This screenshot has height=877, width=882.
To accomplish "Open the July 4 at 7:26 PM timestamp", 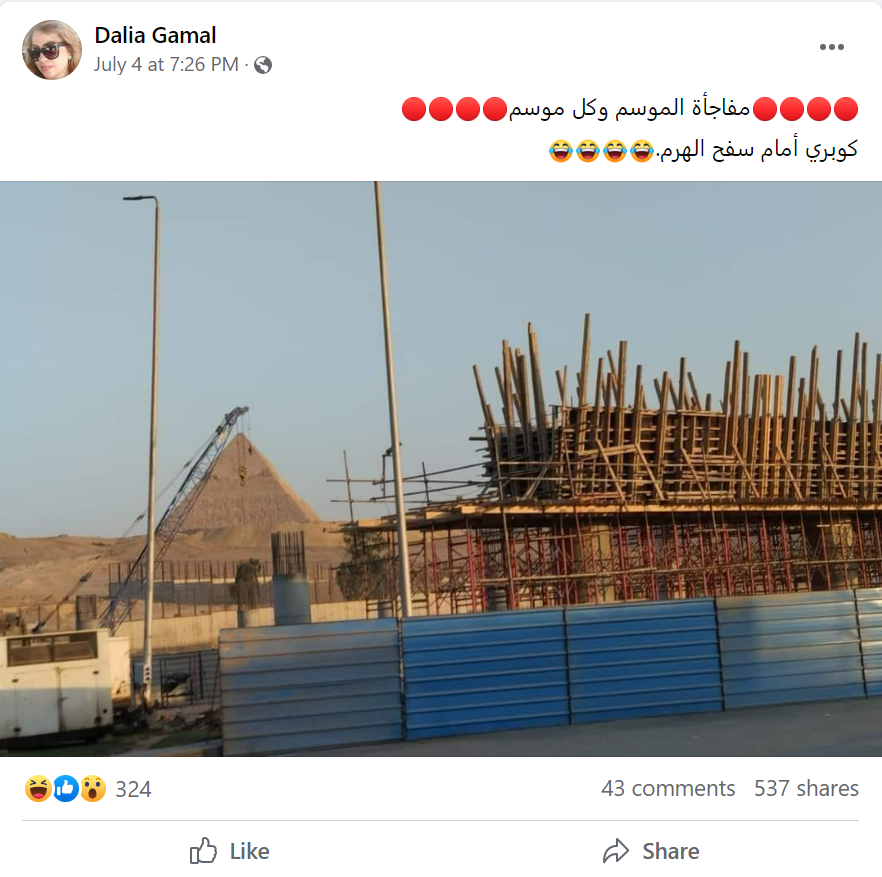I will pos(166,65).
